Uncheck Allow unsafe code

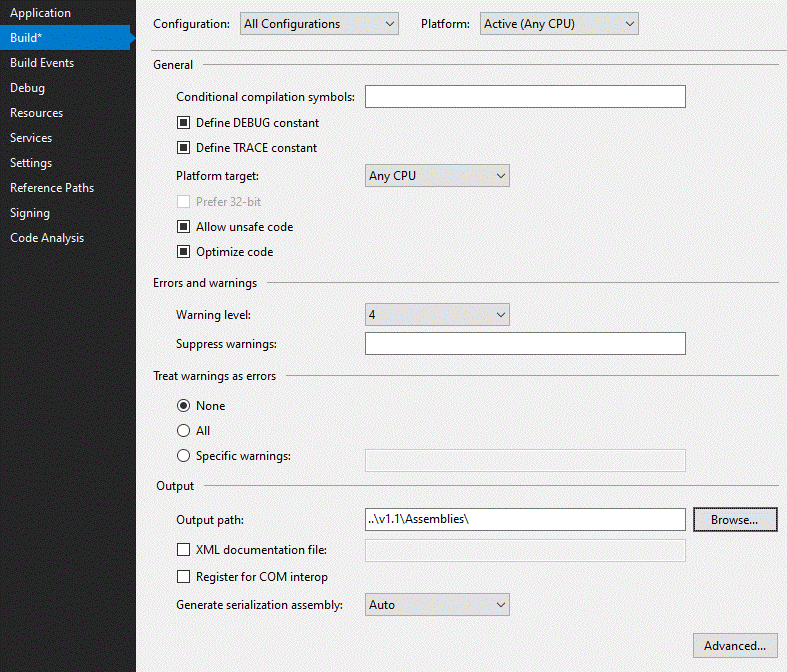pyautogui.click(x=184, y=227)
